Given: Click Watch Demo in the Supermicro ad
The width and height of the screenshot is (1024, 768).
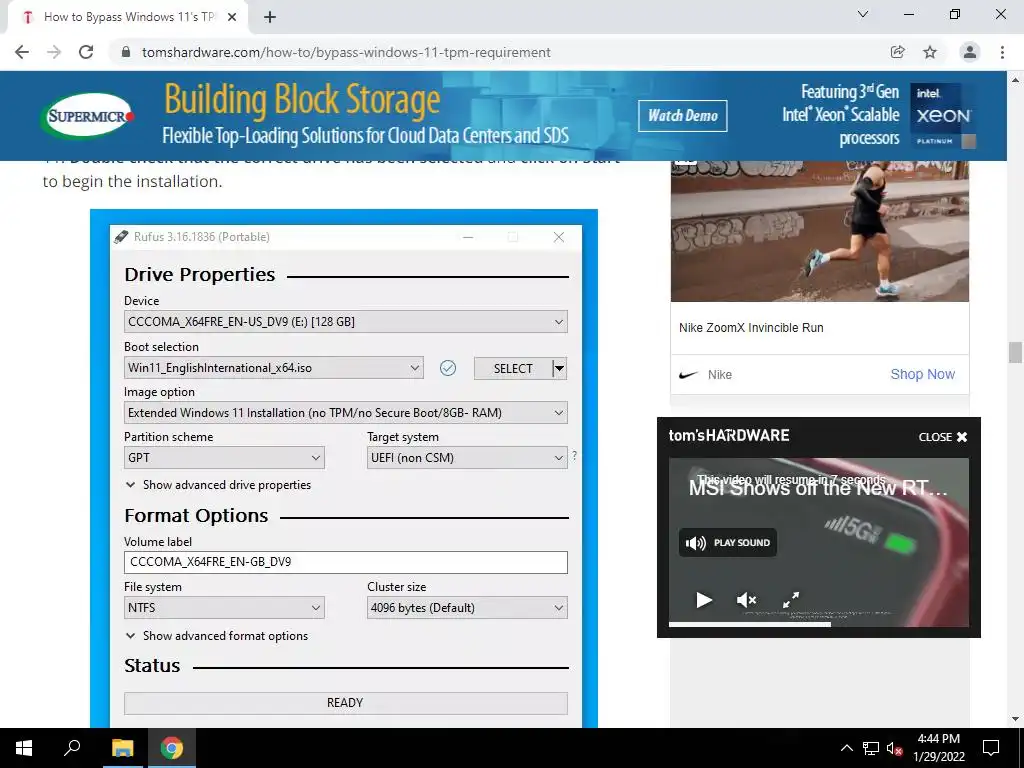Looking at the screenshot, I should (682, 116).
